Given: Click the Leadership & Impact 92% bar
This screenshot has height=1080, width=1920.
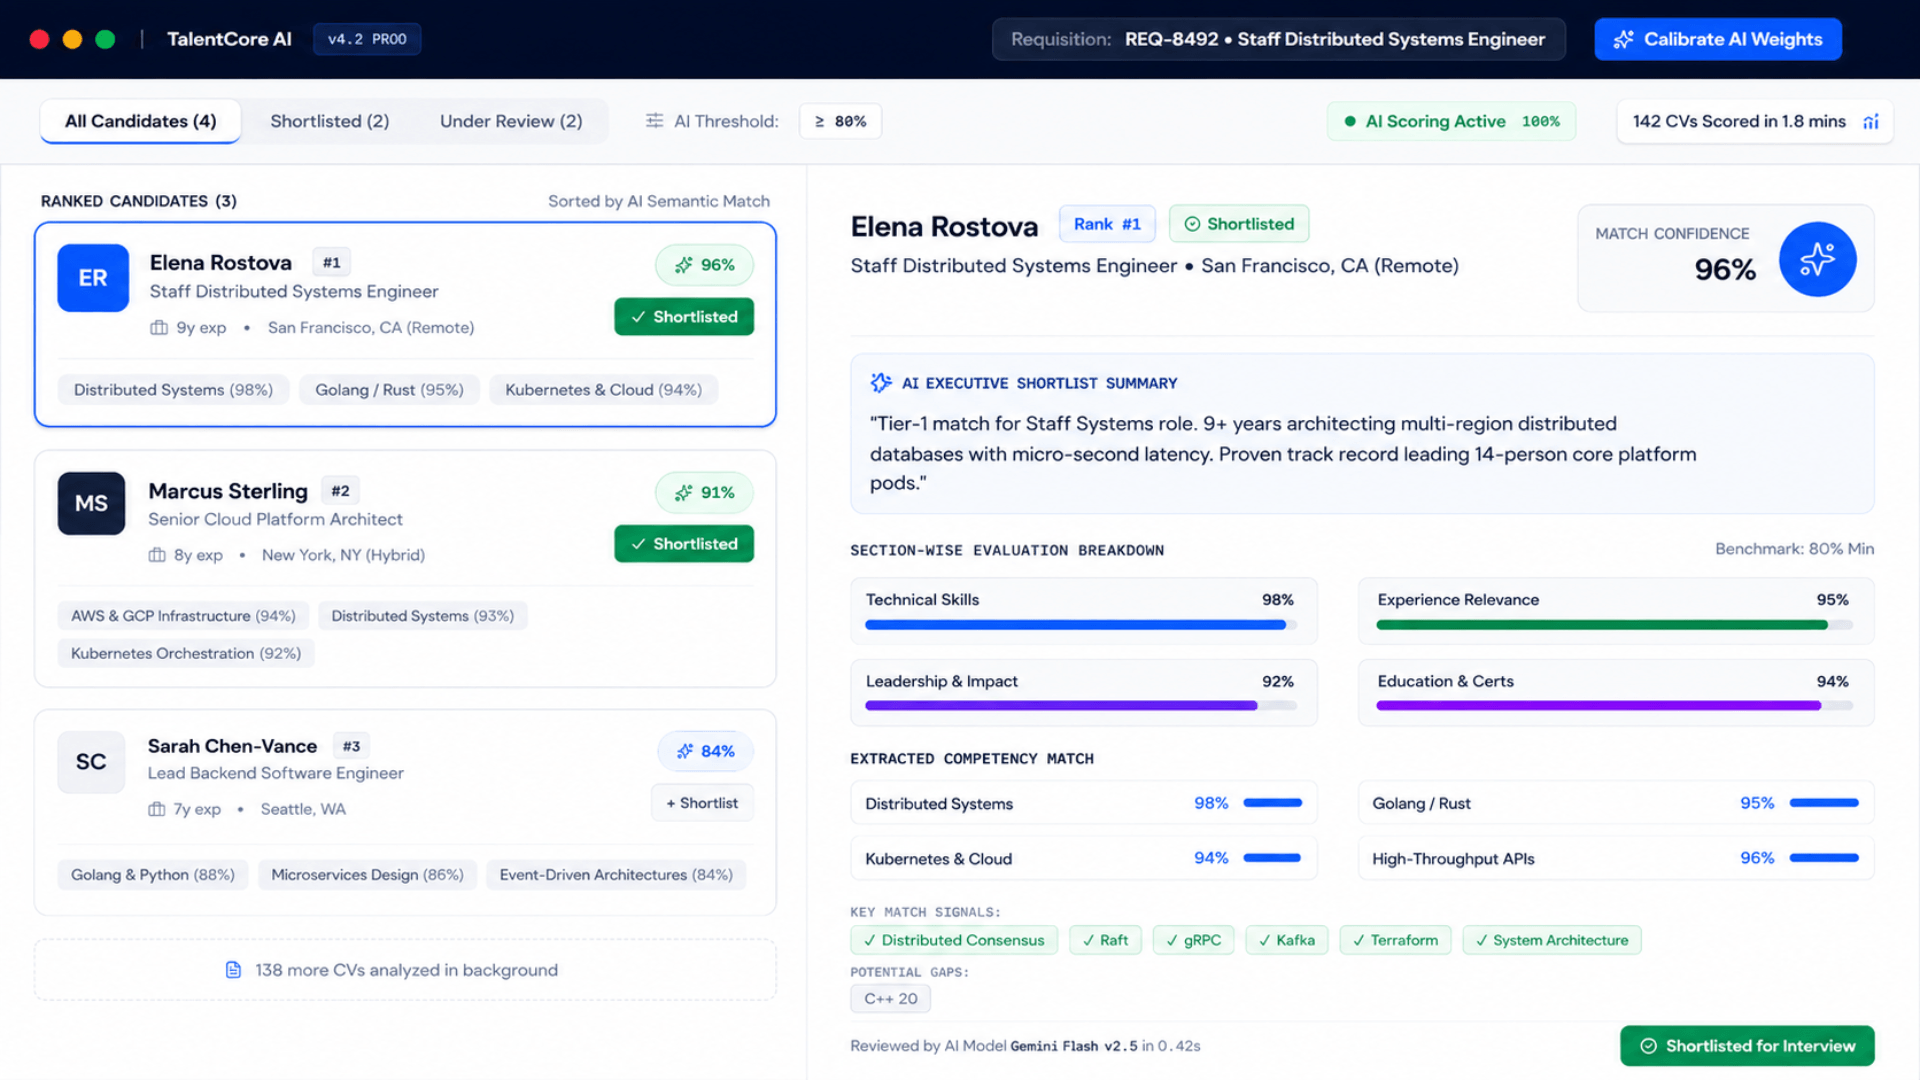Looking at the screenshot, I should click(x=1081, y=706).
